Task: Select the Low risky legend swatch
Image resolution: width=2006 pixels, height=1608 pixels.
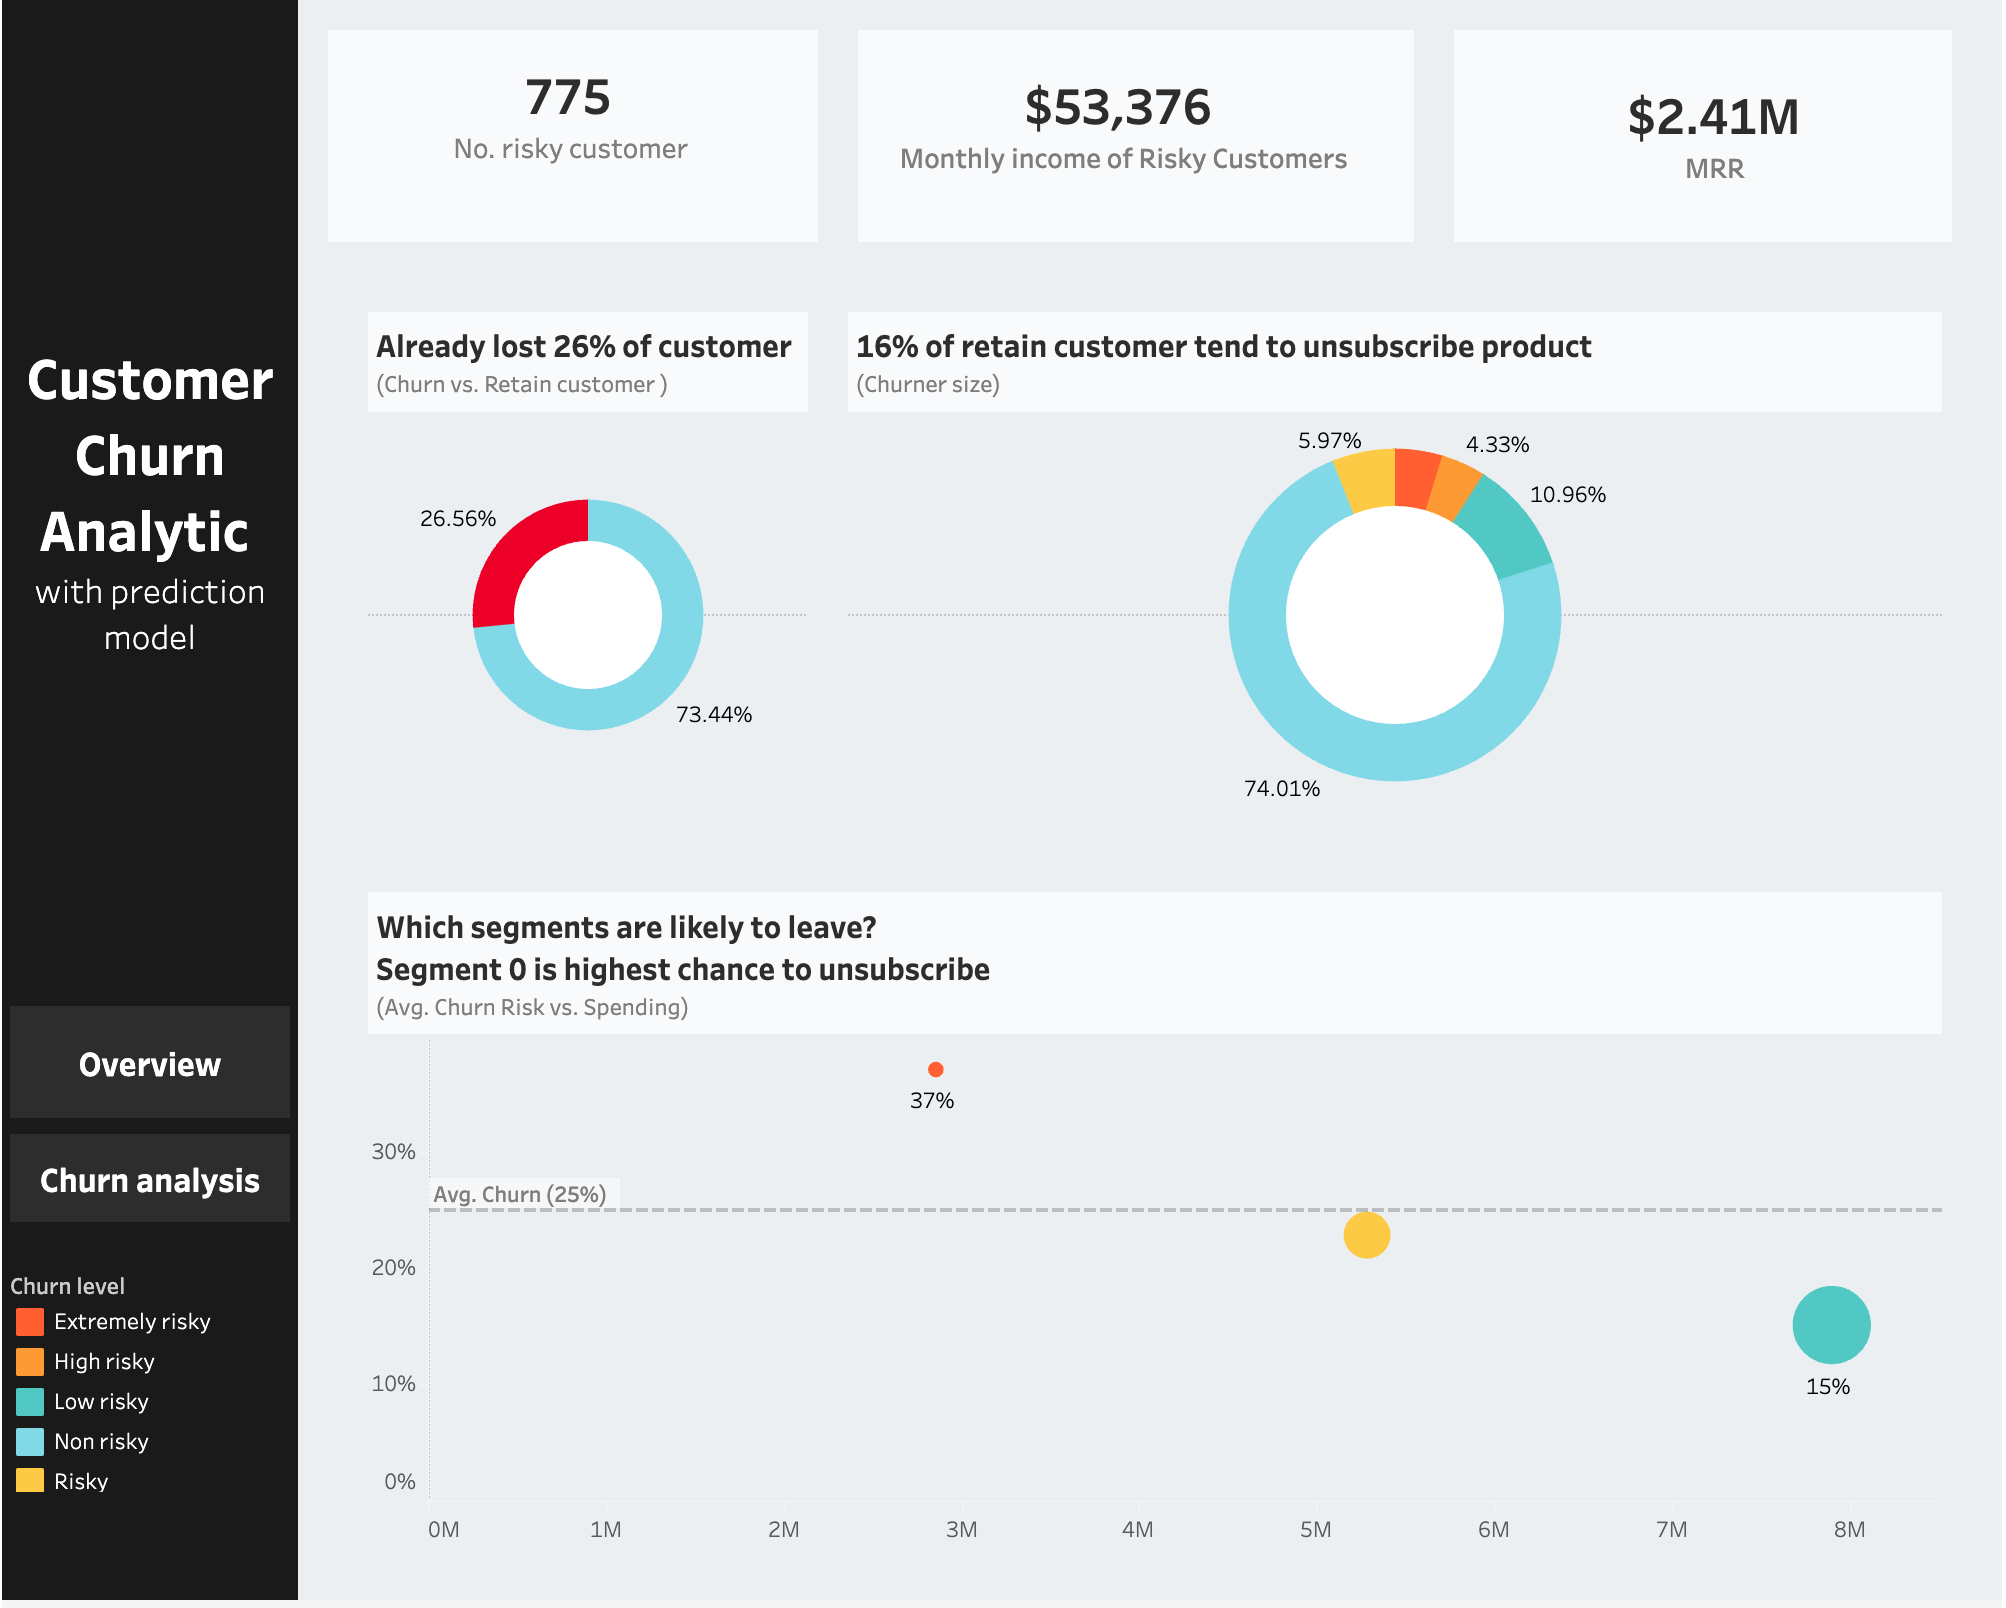Action: click(30, 1402)
